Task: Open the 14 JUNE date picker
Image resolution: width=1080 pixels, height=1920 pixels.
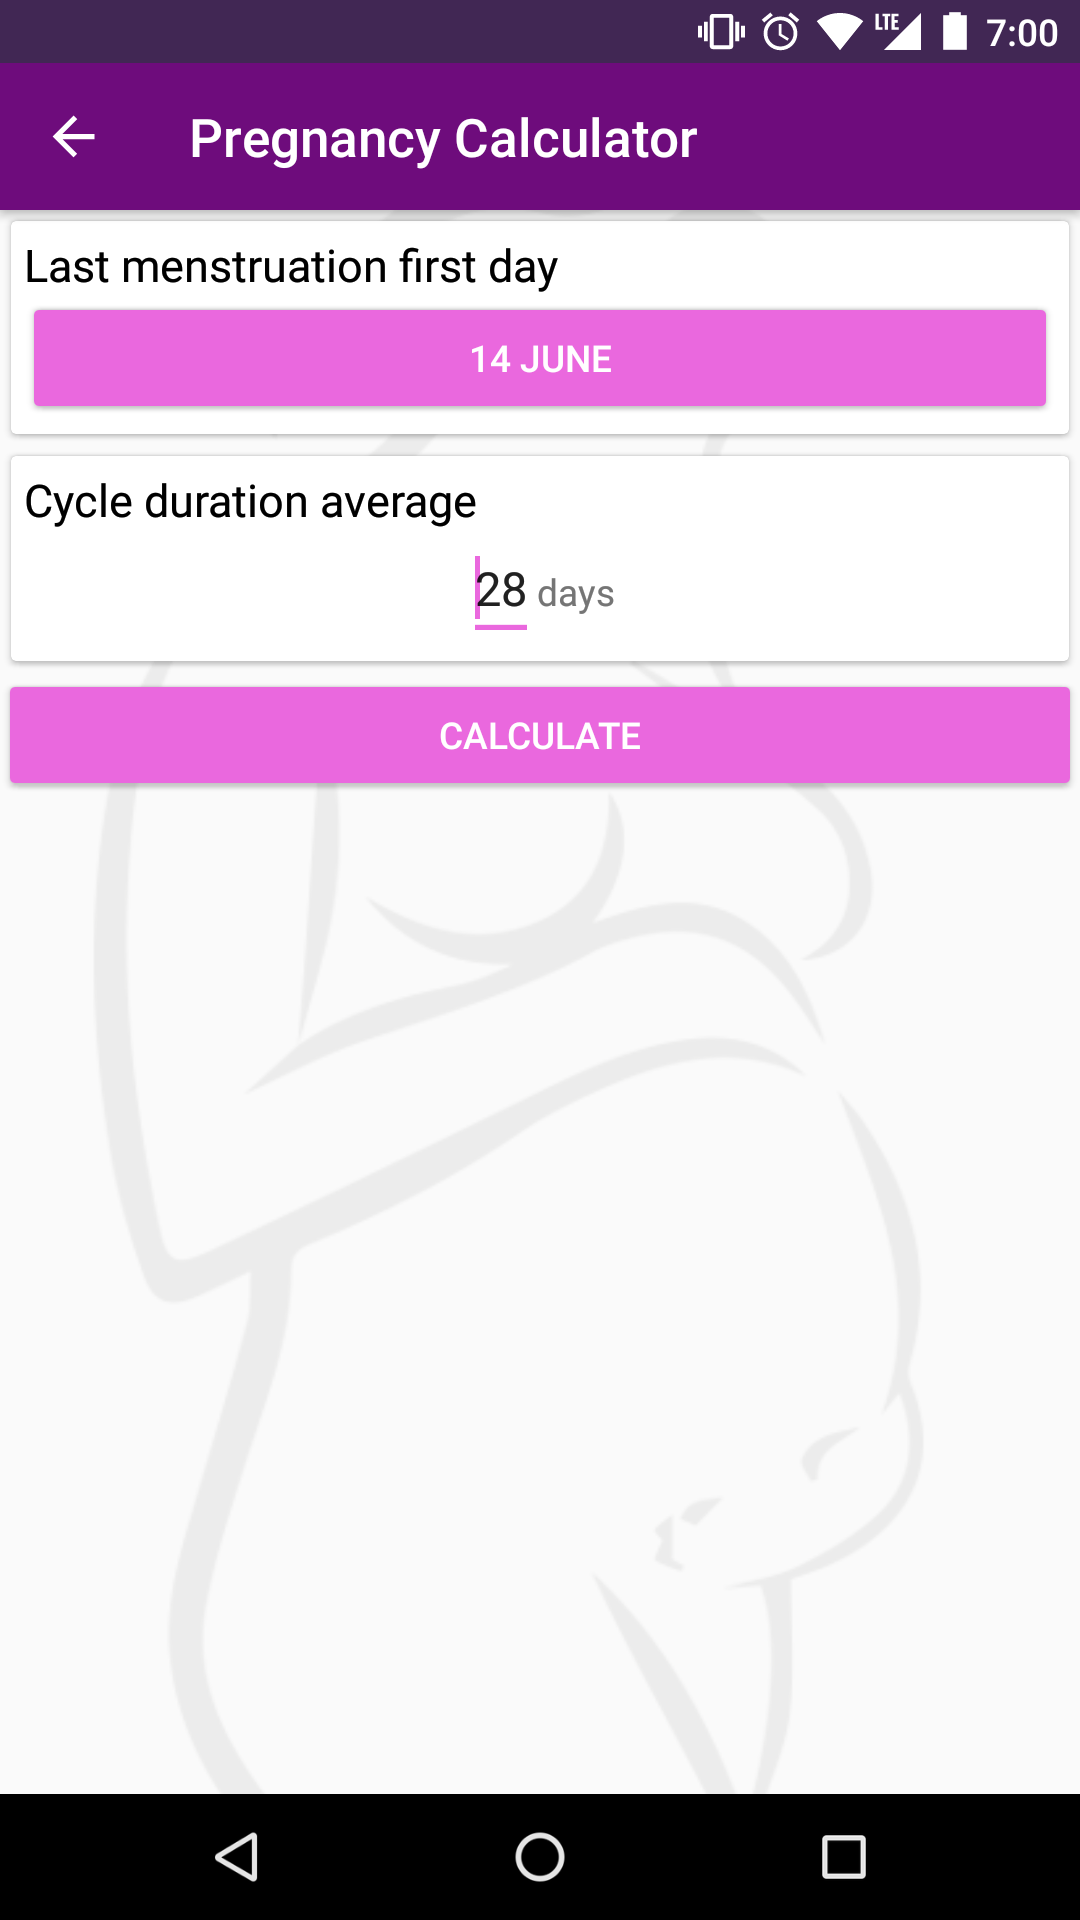Action: 540,358
